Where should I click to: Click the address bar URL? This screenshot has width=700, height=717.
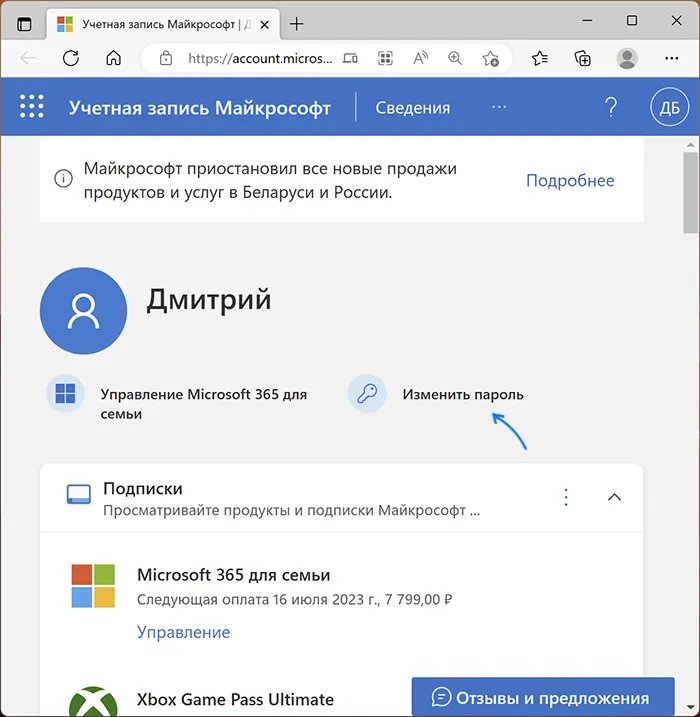[260, 59]
